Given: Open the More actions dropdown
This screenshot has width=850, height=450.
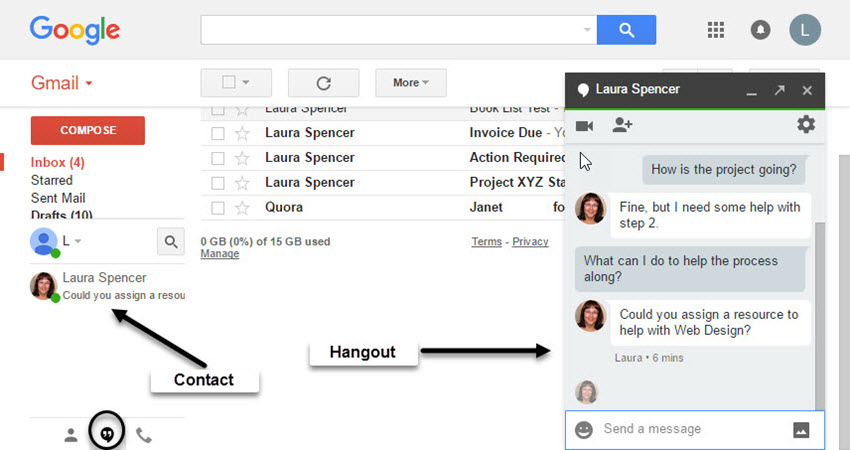Looking at the screenshot, I should point(411,83).
